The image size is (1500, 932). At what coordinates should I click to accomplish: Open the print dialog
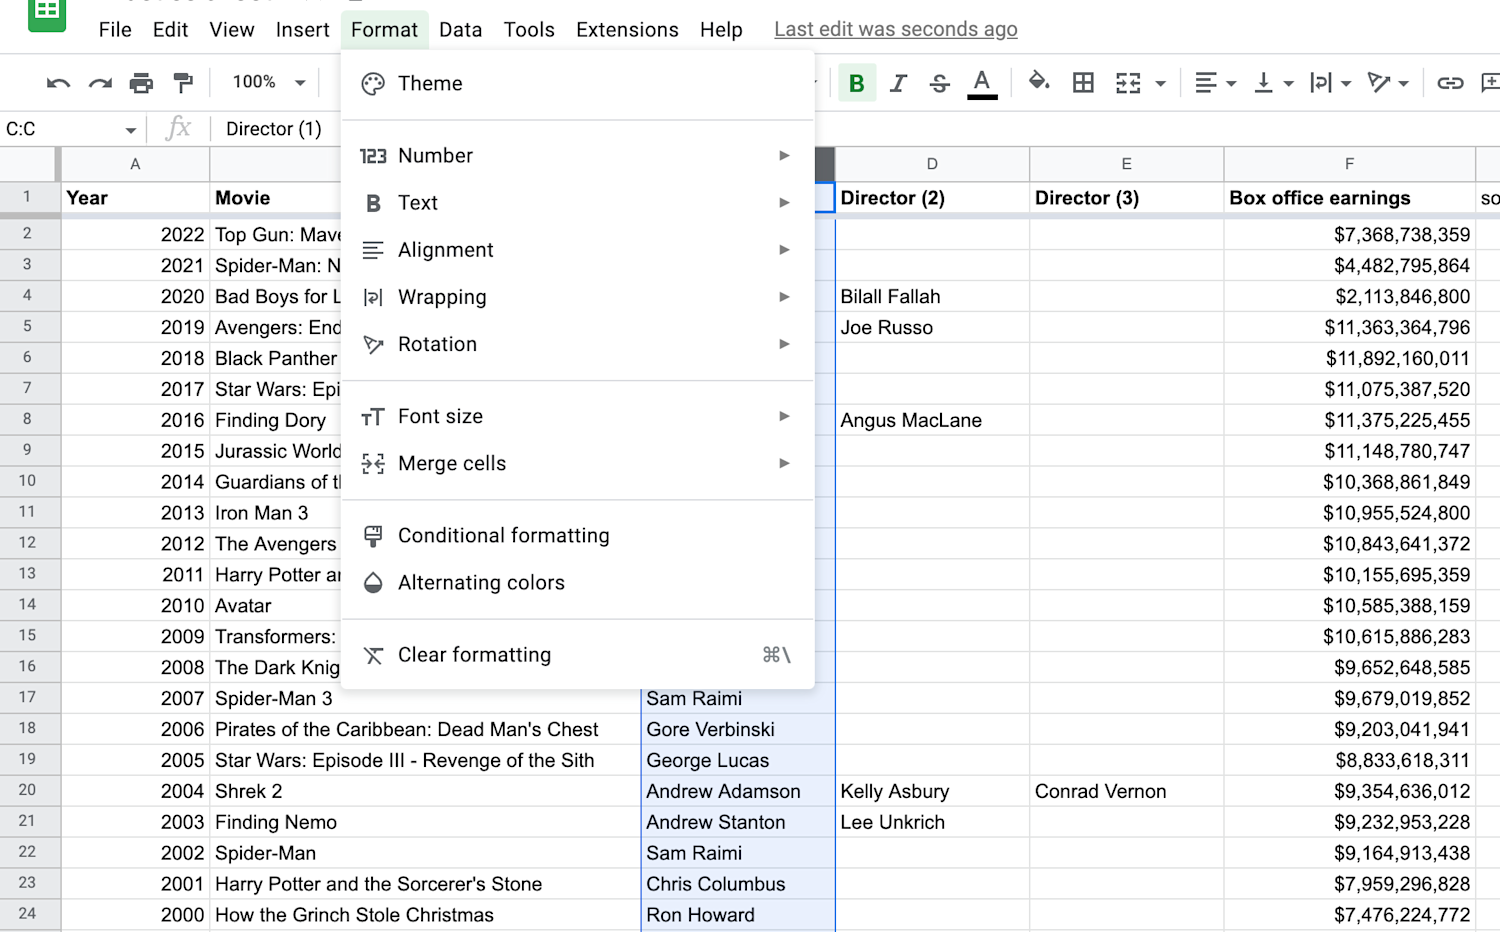tap(141, 82)
